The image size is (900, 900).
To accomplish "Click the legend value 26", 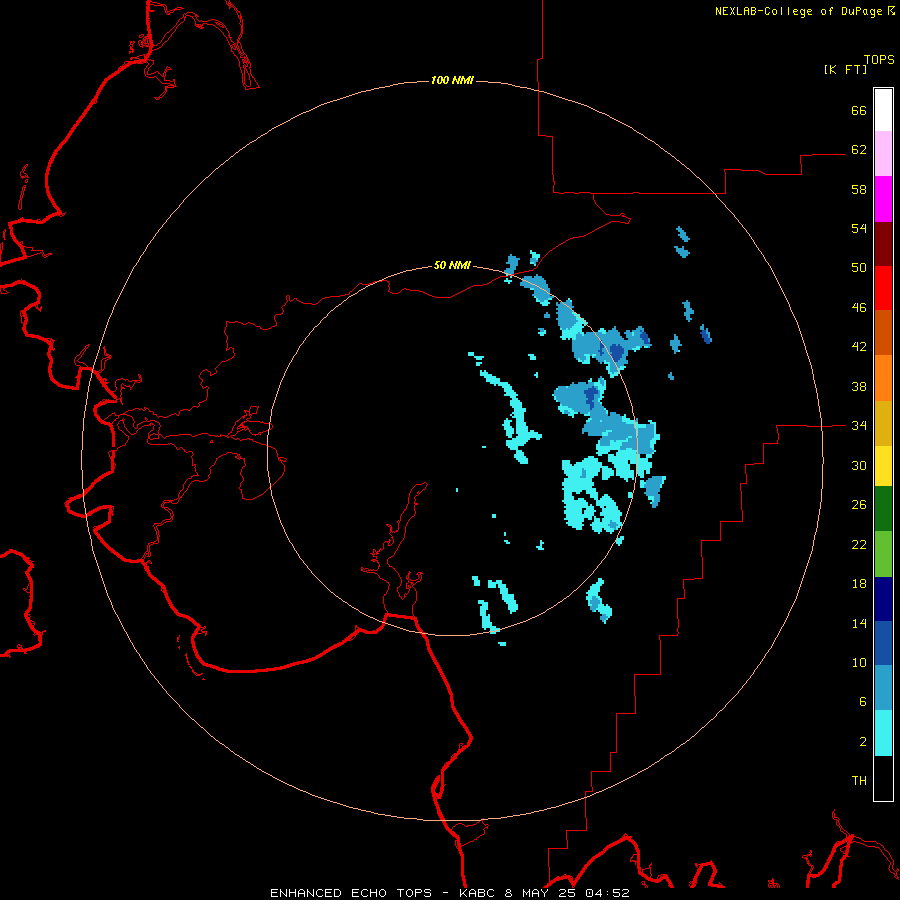I will point(859,505).
